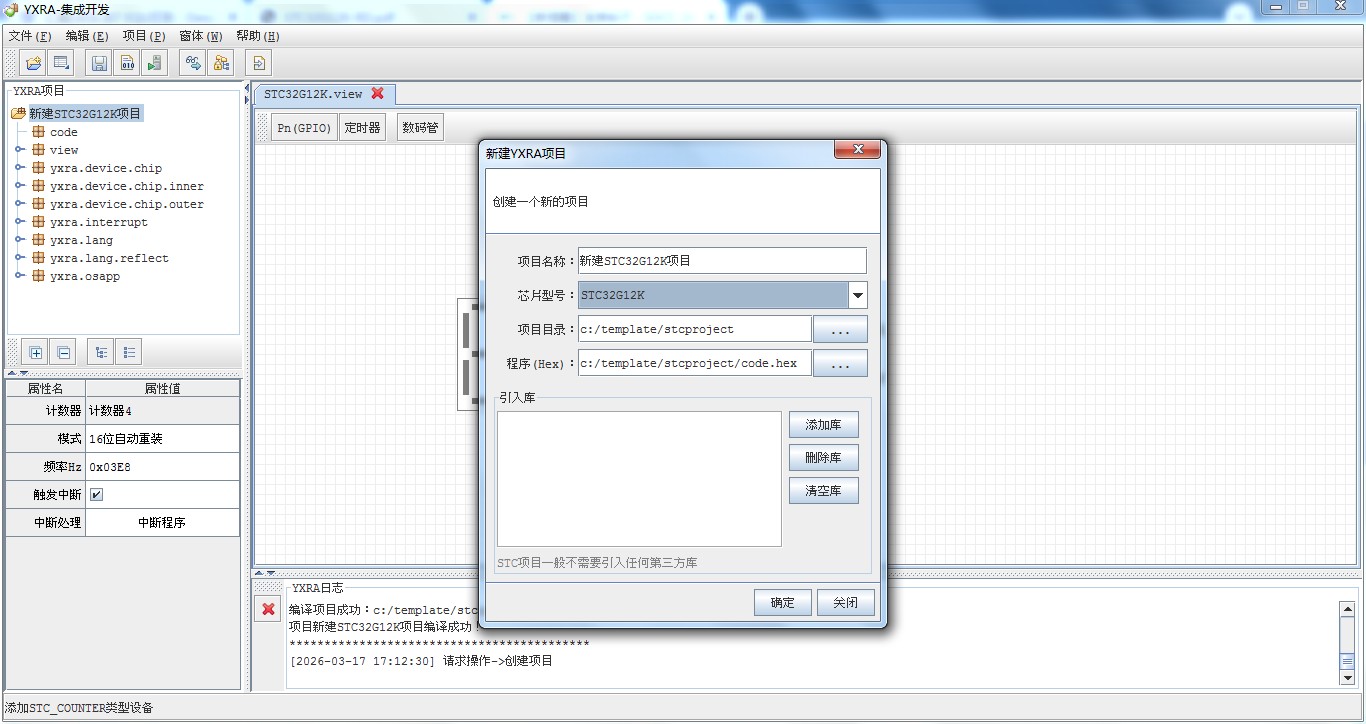Click the 010 code generation toolbar icon
The height and width of the screenshot is (724, 1366).
127,62
